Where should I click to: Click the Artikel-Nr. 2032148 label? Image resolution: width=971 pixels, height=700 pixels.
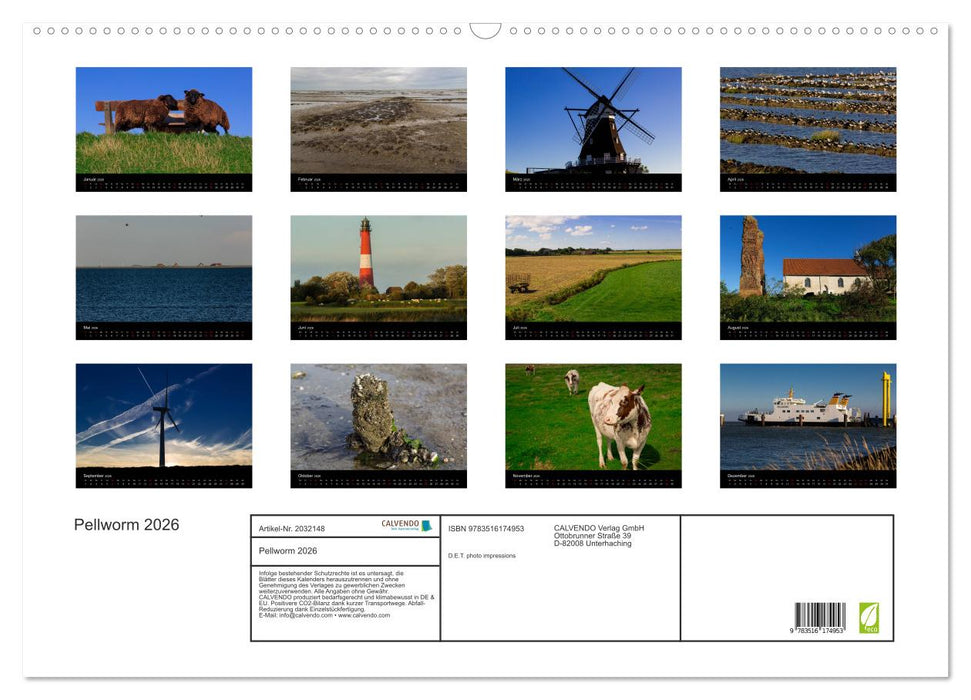click(292, 528)
